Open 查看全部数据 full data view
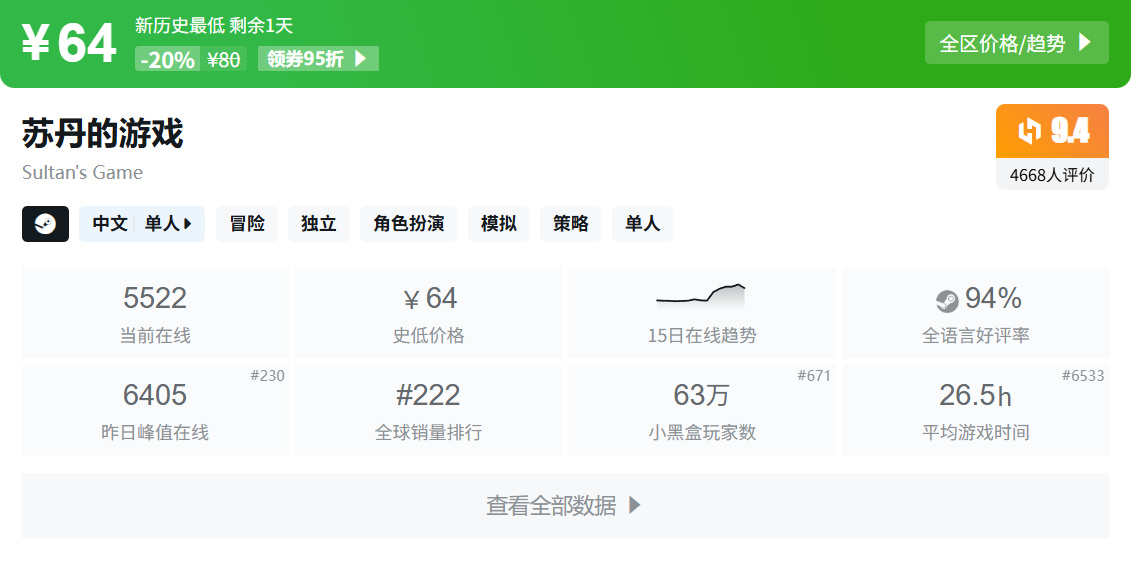The image size is (1147, 574). click(x=565, y=505)
